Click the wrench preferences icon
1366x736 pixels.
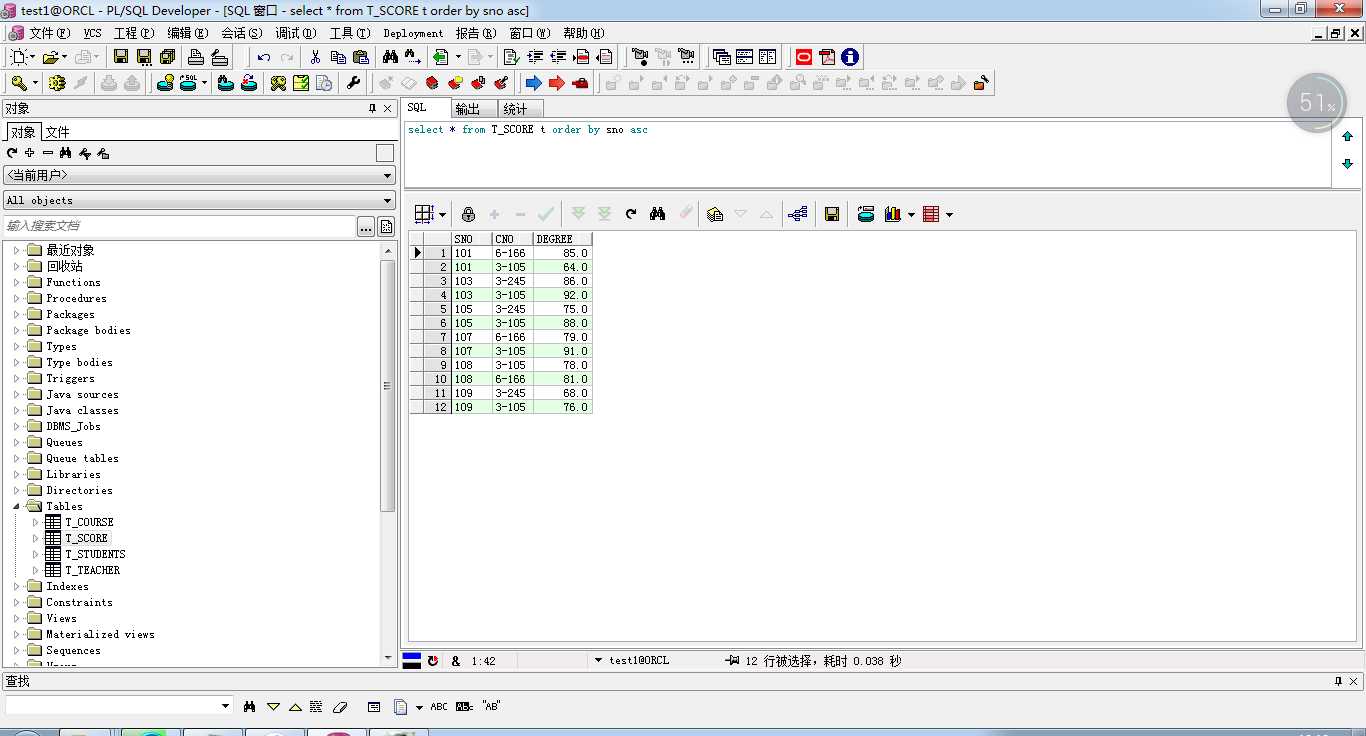353,83
